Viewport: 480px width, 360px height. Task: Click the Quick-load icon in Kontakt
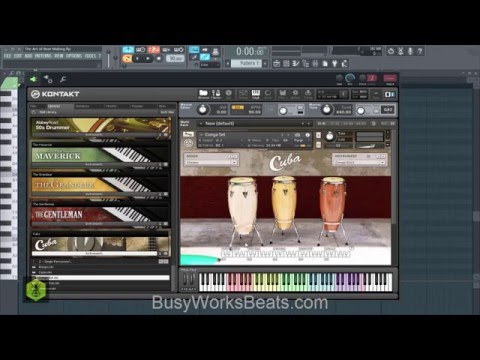tap(268, 94)
